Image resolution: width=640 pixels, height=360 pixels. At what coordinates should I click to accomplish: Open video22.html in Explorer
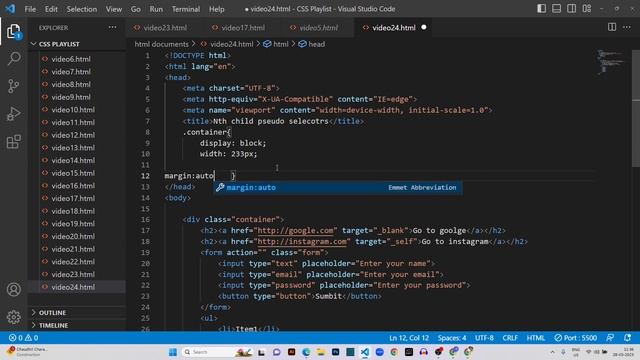pyautogui.click(x=73, y=262)
